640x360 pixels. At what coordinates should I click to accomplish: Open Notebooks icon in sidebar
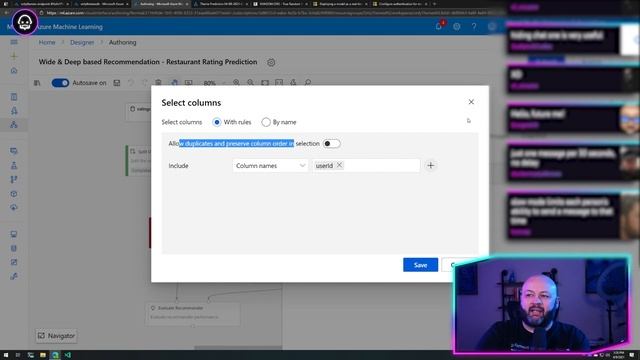tap(14, 97)
